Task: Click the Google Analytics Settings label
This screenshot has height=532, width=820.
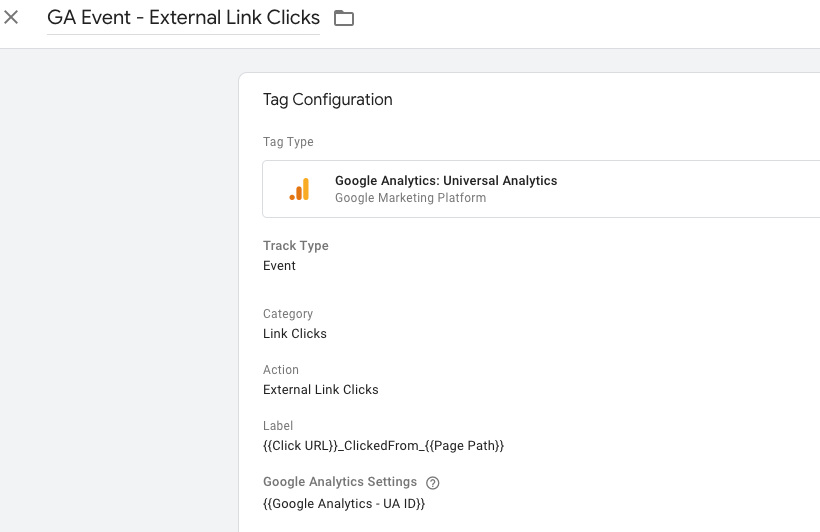Action: (x=340, y=482)
